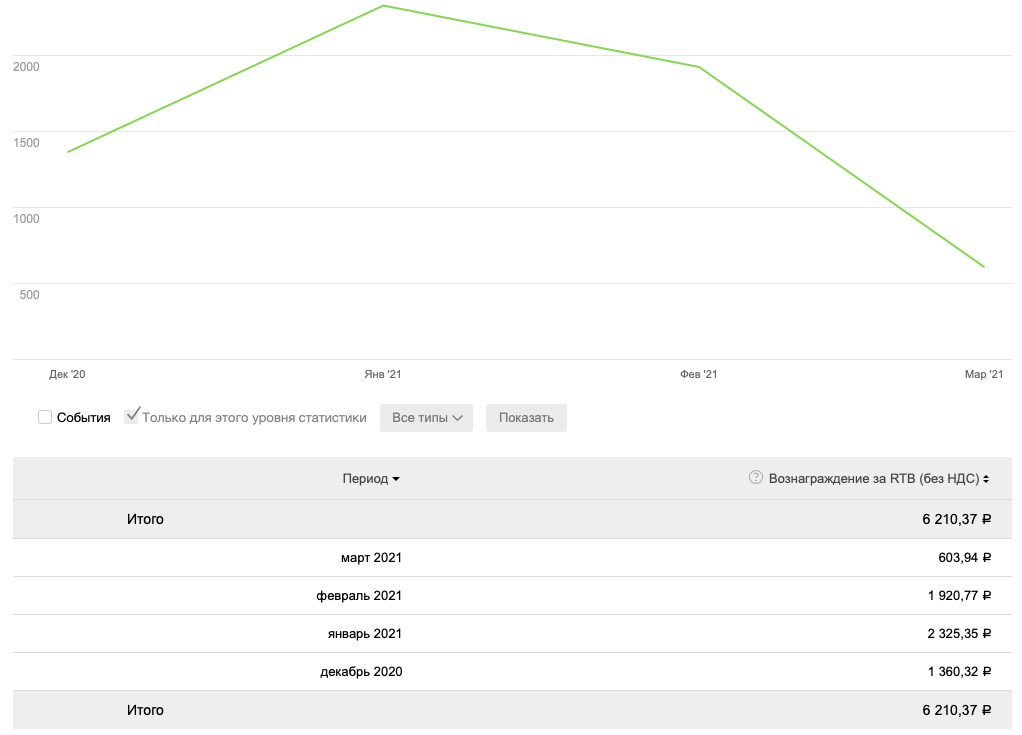Click the Фев '21 chart axis label
The image size is (1022, 735).
(x=699, y=375)
